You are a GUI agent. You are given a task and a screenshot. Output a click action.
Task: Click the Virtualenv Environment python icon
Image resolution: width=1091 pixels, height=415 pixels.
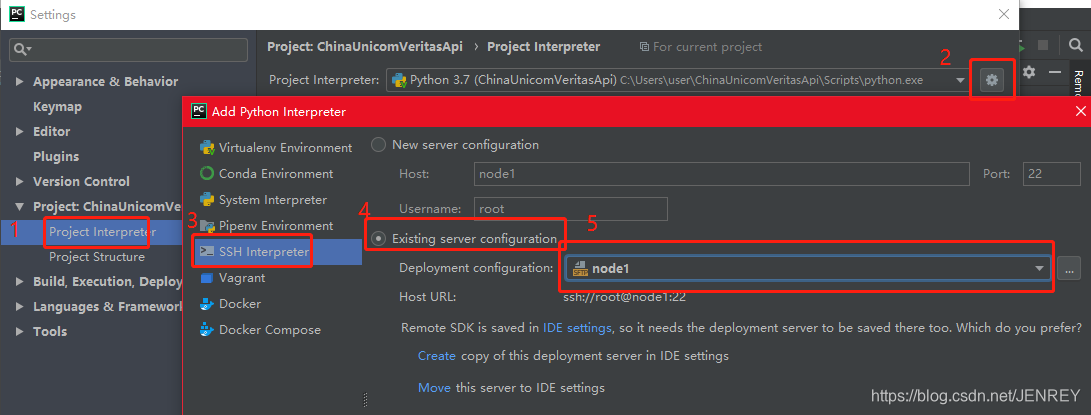tap(207, 148)
